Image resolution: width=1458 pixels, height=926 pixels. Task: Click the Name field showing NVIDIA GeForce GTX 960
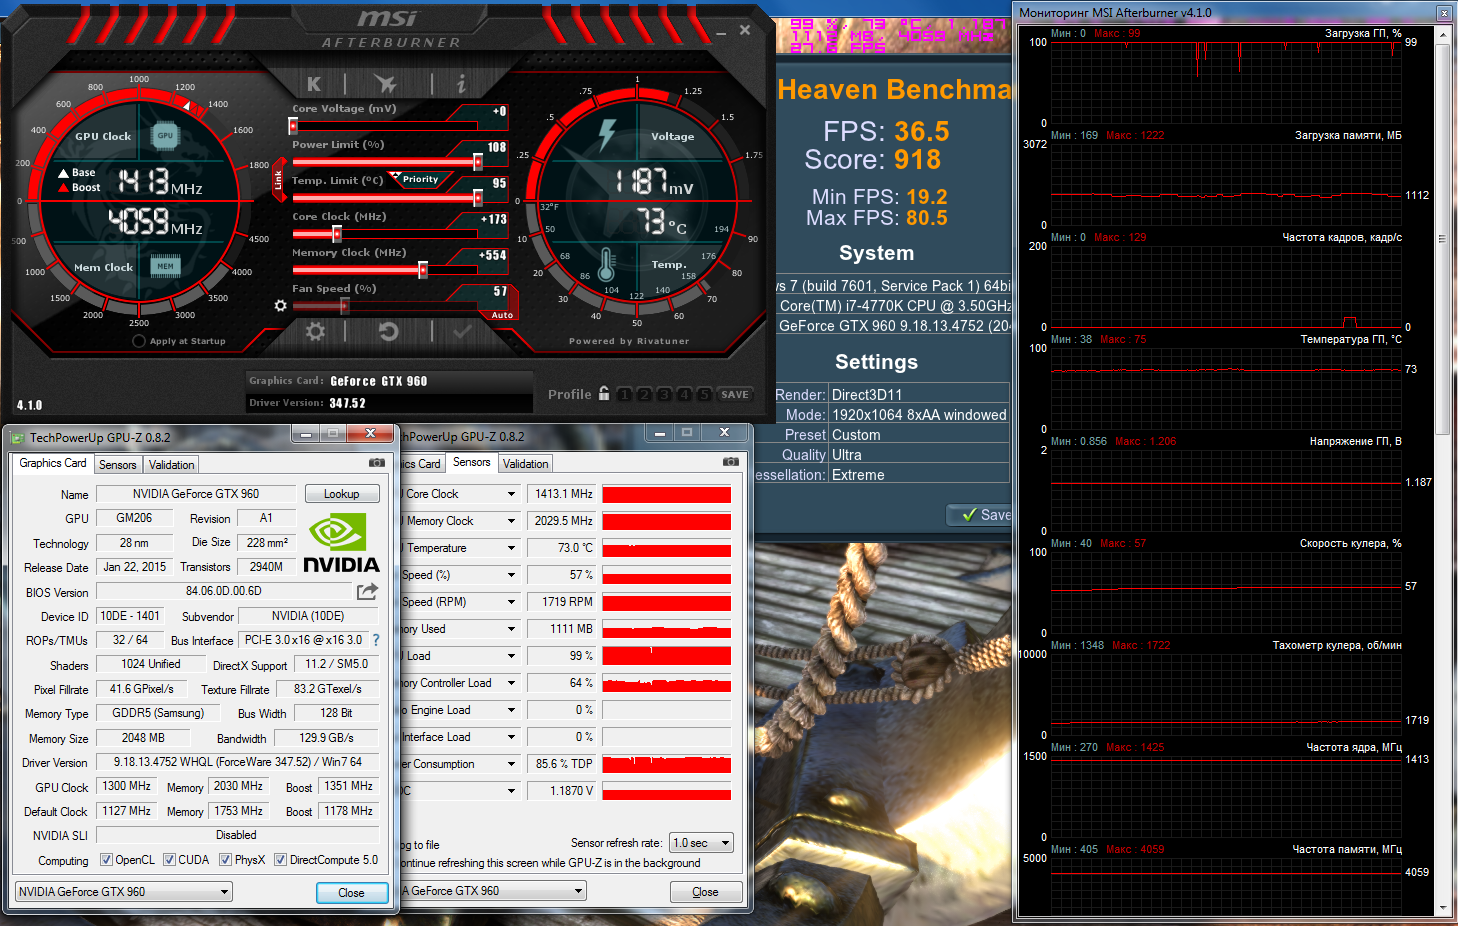pyautogui.click(x=196, y=494)
